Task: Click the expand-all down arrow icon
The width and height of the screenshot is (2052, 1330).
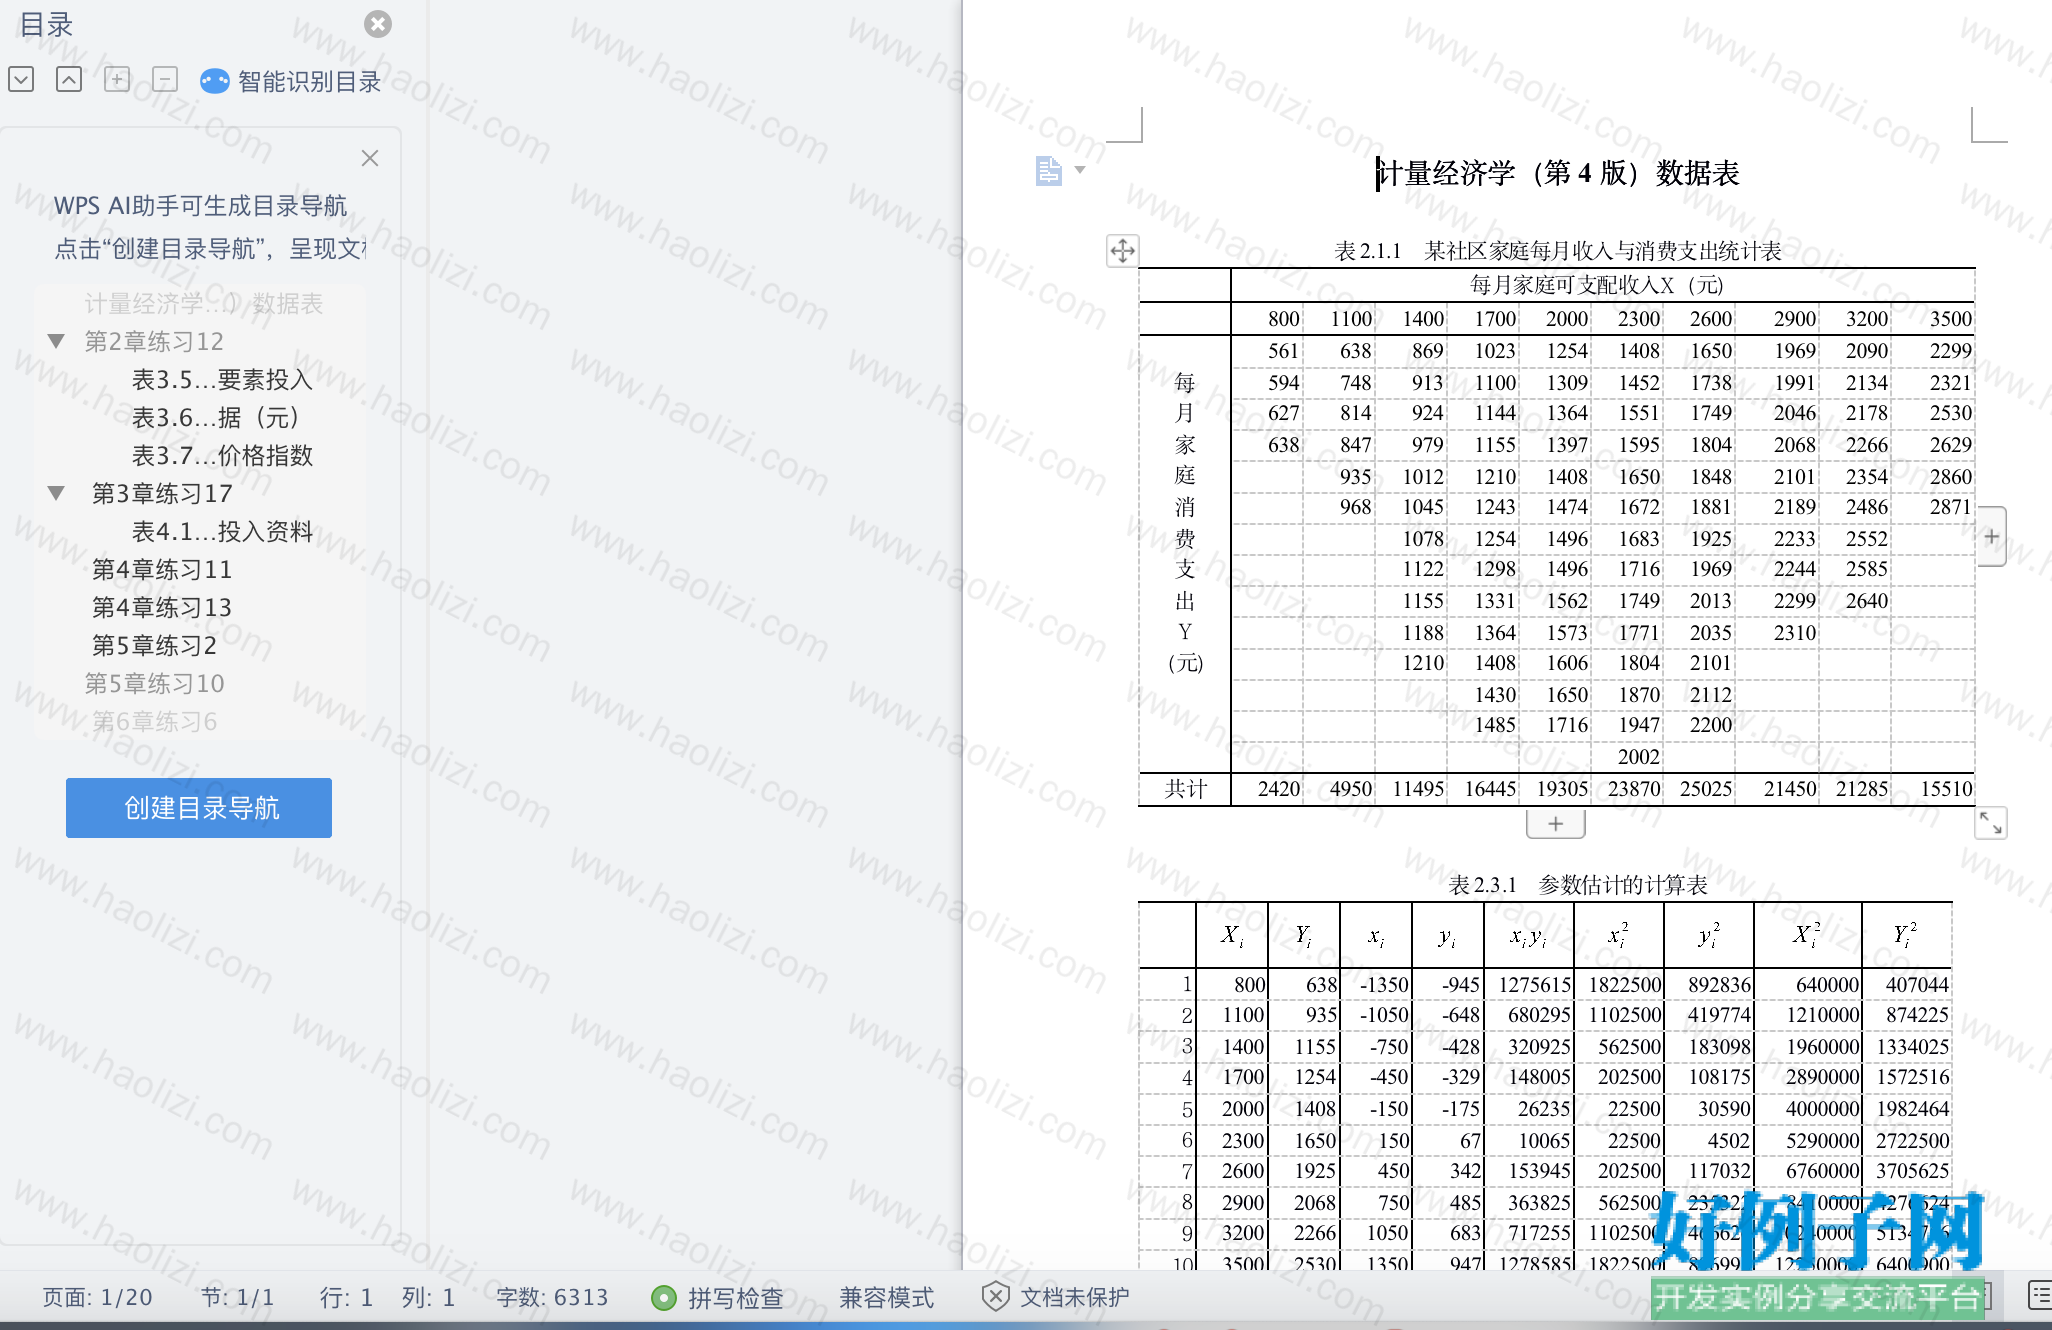Action: coord(21,79)
